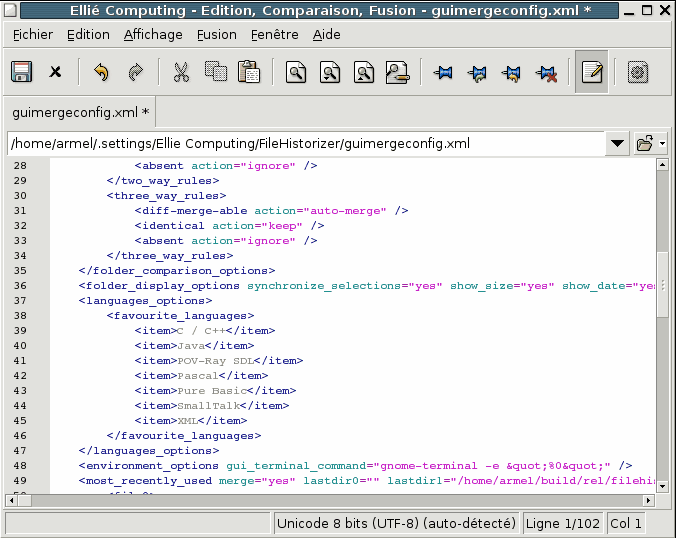
Task: Redo the undone edit
Action: pos(135,72)
